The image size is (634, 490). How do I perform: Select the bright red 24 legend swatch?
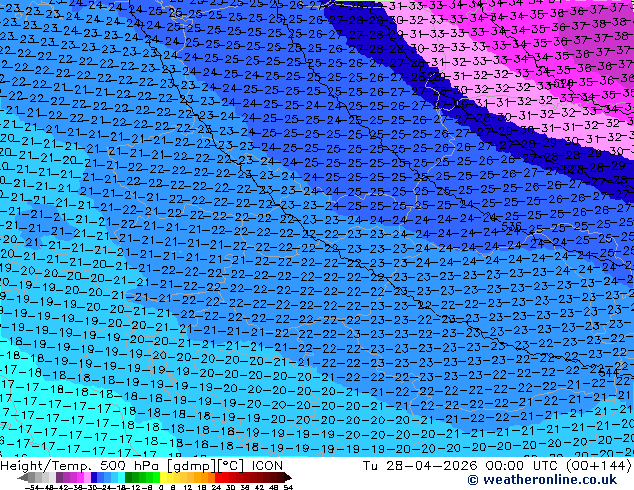(x=218, y=477)
